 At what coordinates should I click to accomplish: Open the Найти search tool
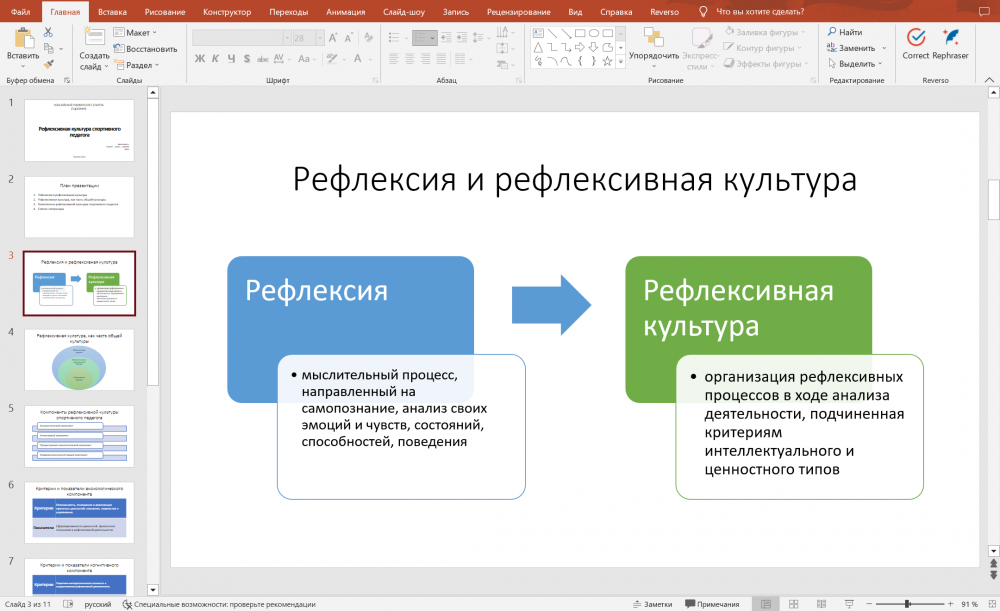(x=845, y=32)
